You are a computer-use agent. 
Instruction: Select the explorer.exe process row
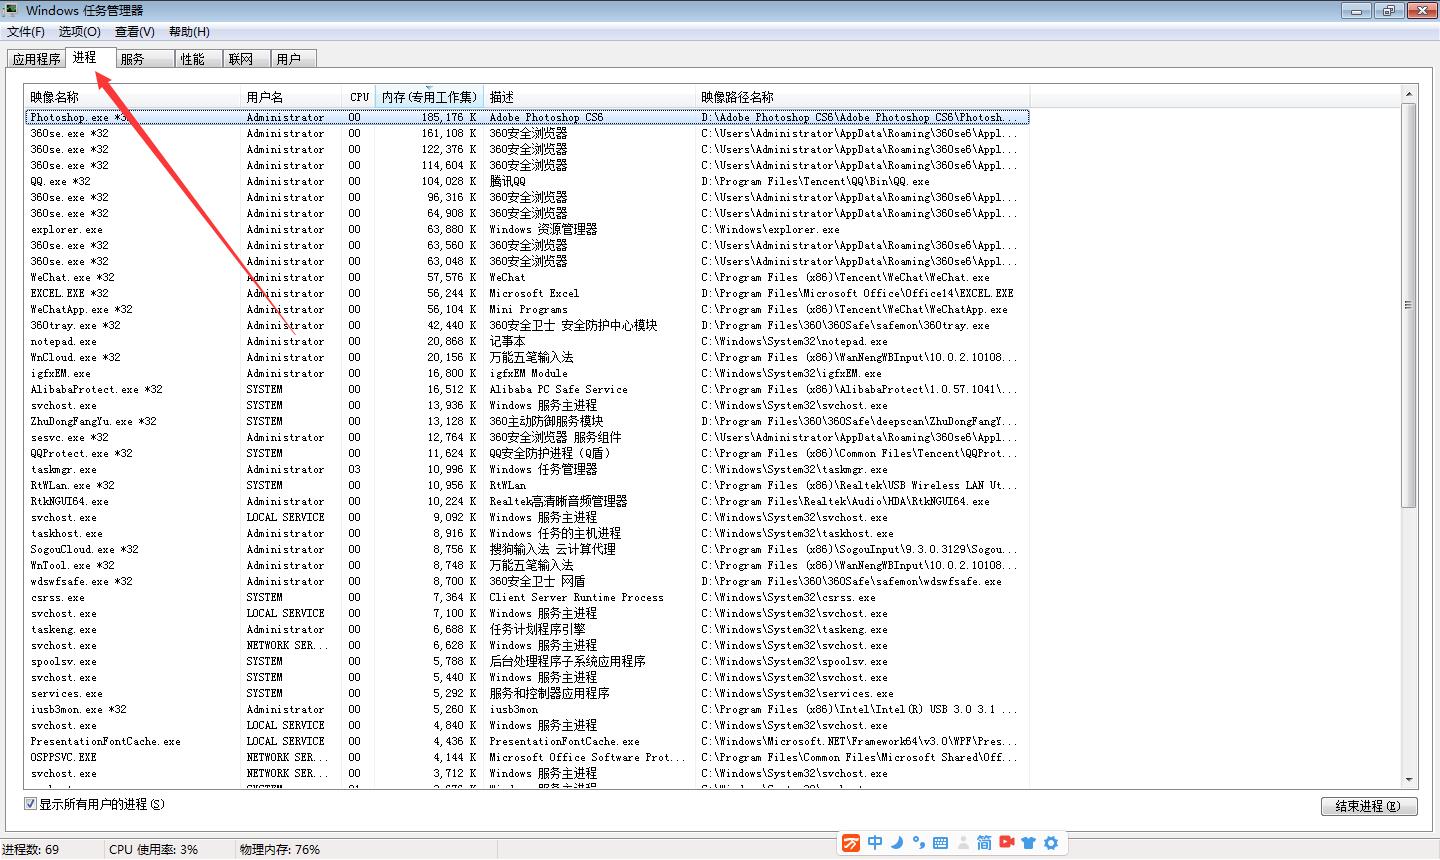[x=527, y=229]
